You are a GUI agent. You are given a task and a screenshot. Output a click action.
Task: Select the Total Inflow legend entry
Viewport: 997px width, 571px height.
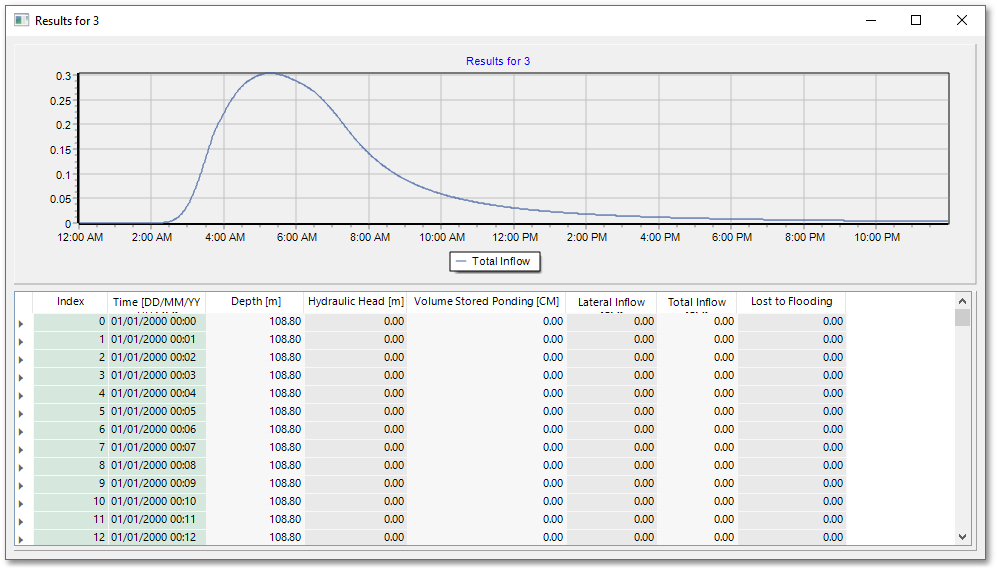click(495, 261)
